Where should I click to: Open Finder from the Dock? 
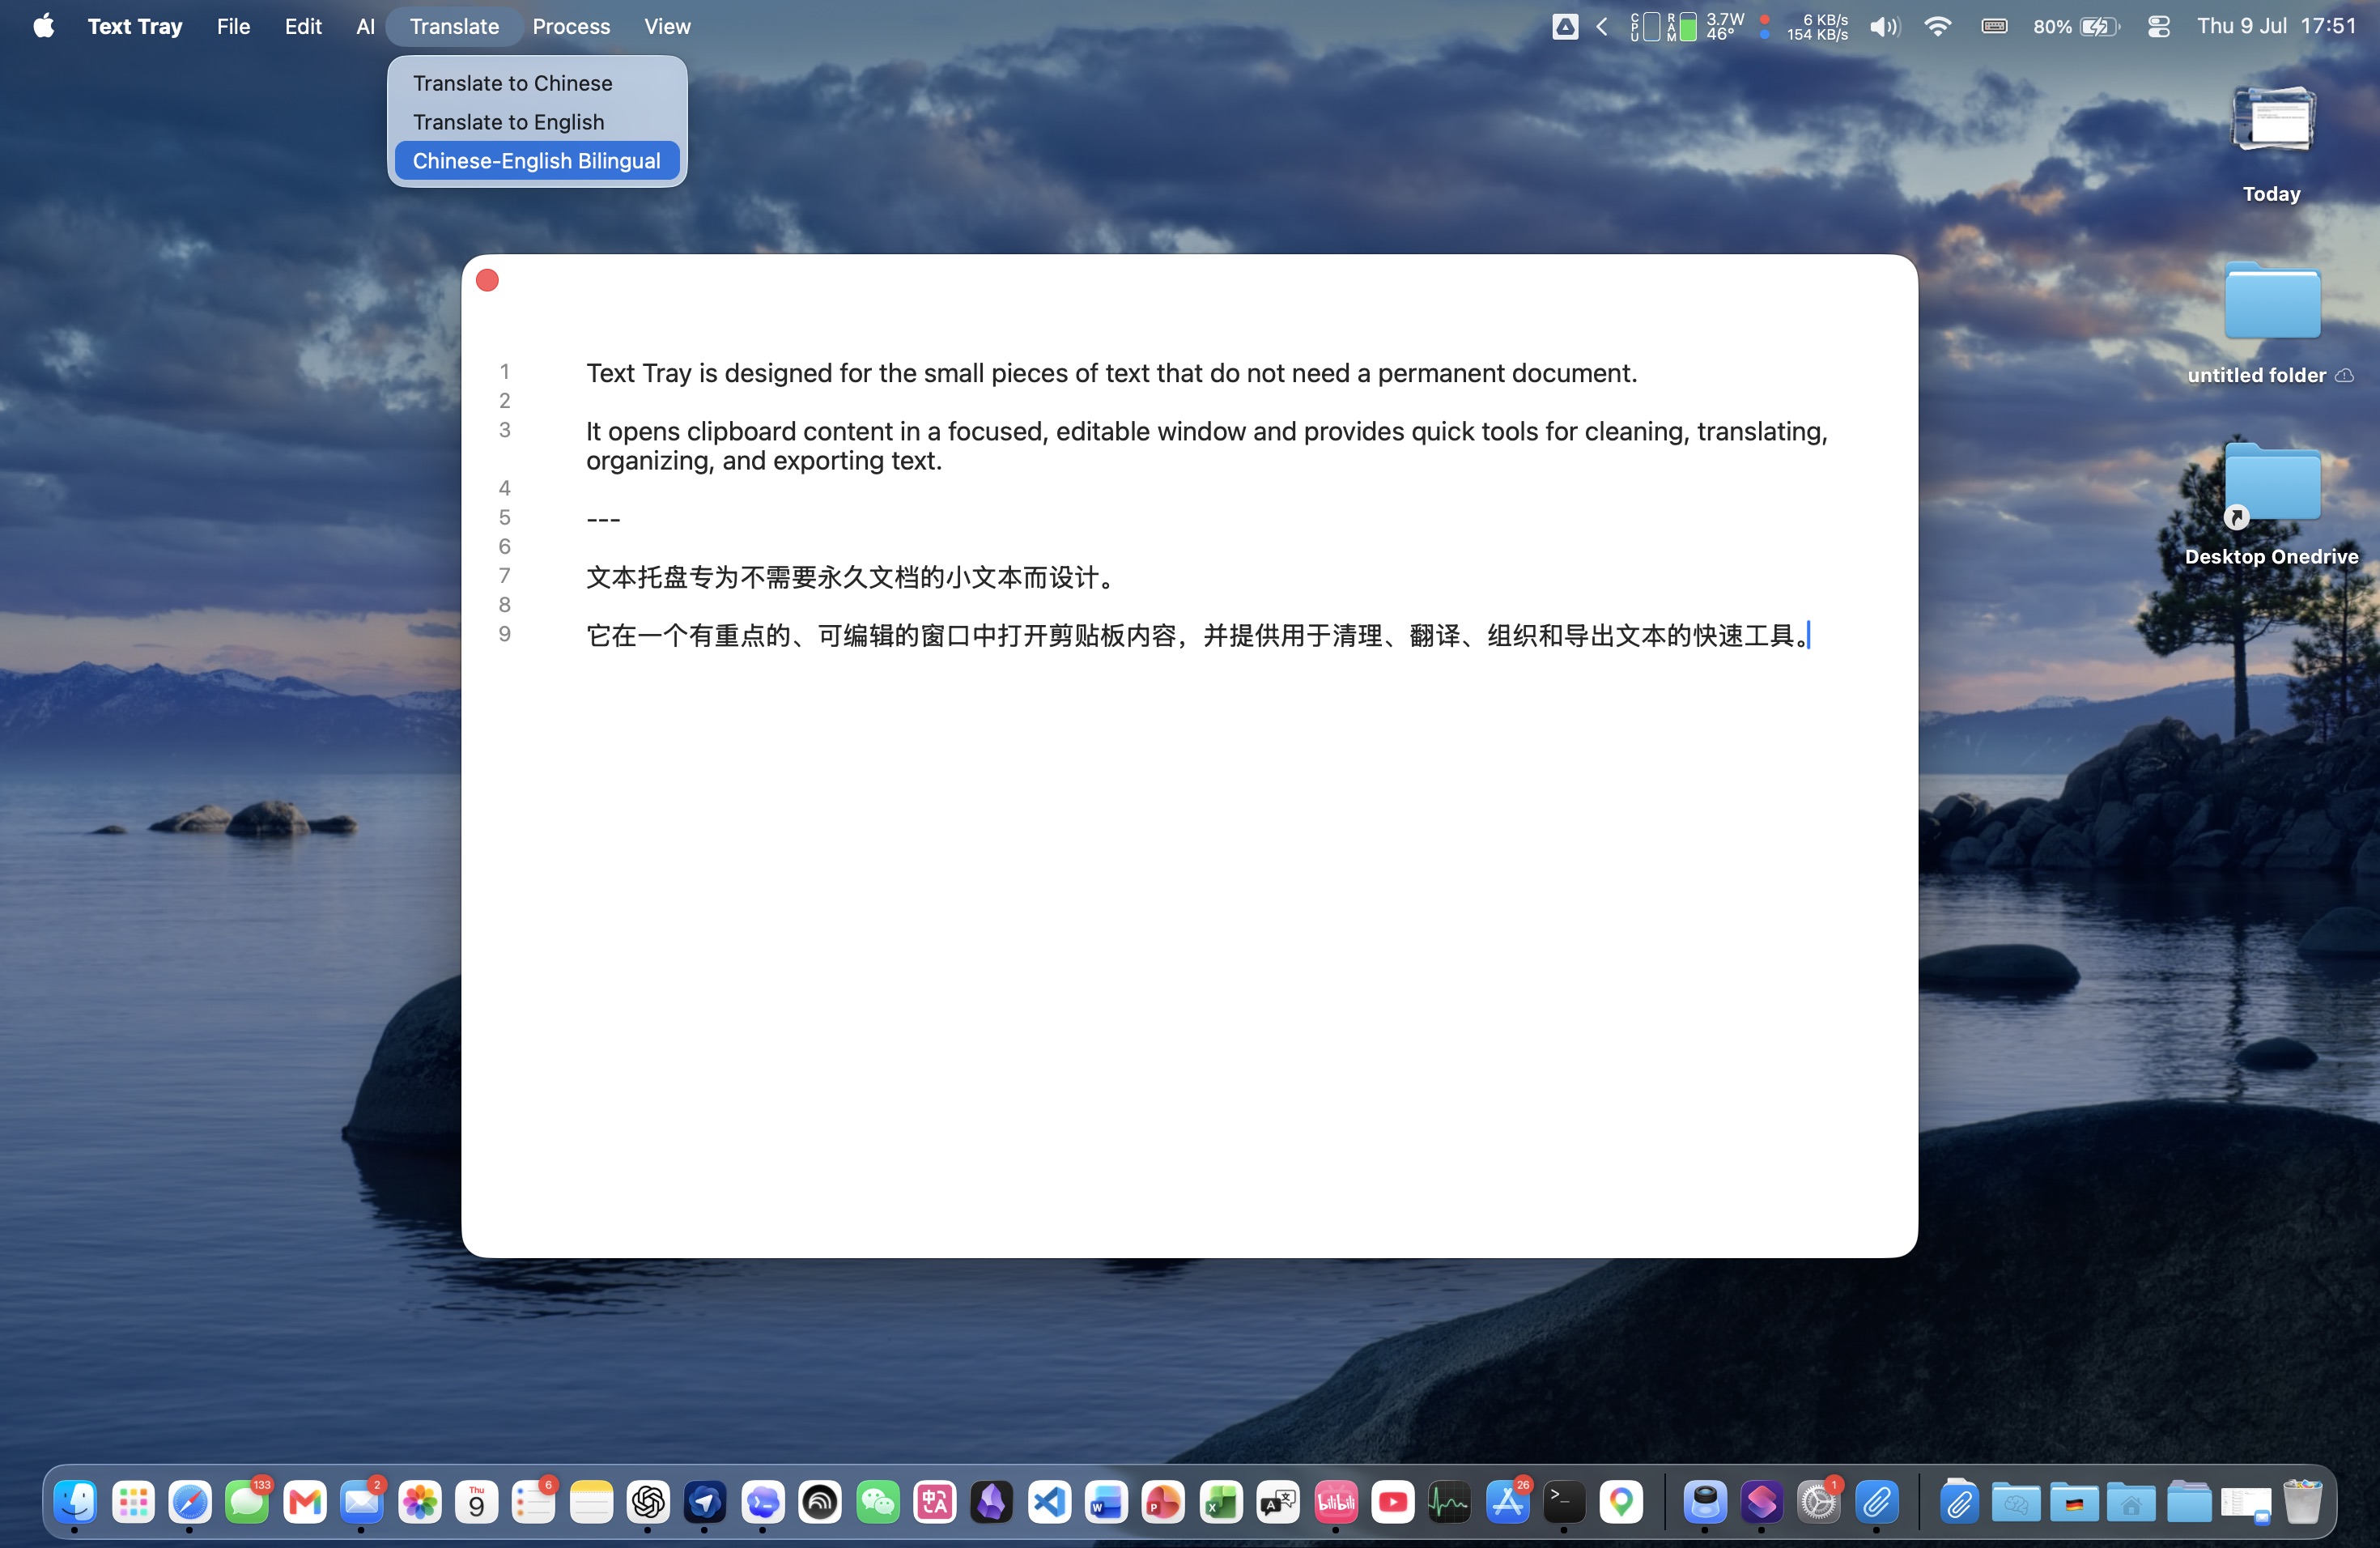(75, 1501)
